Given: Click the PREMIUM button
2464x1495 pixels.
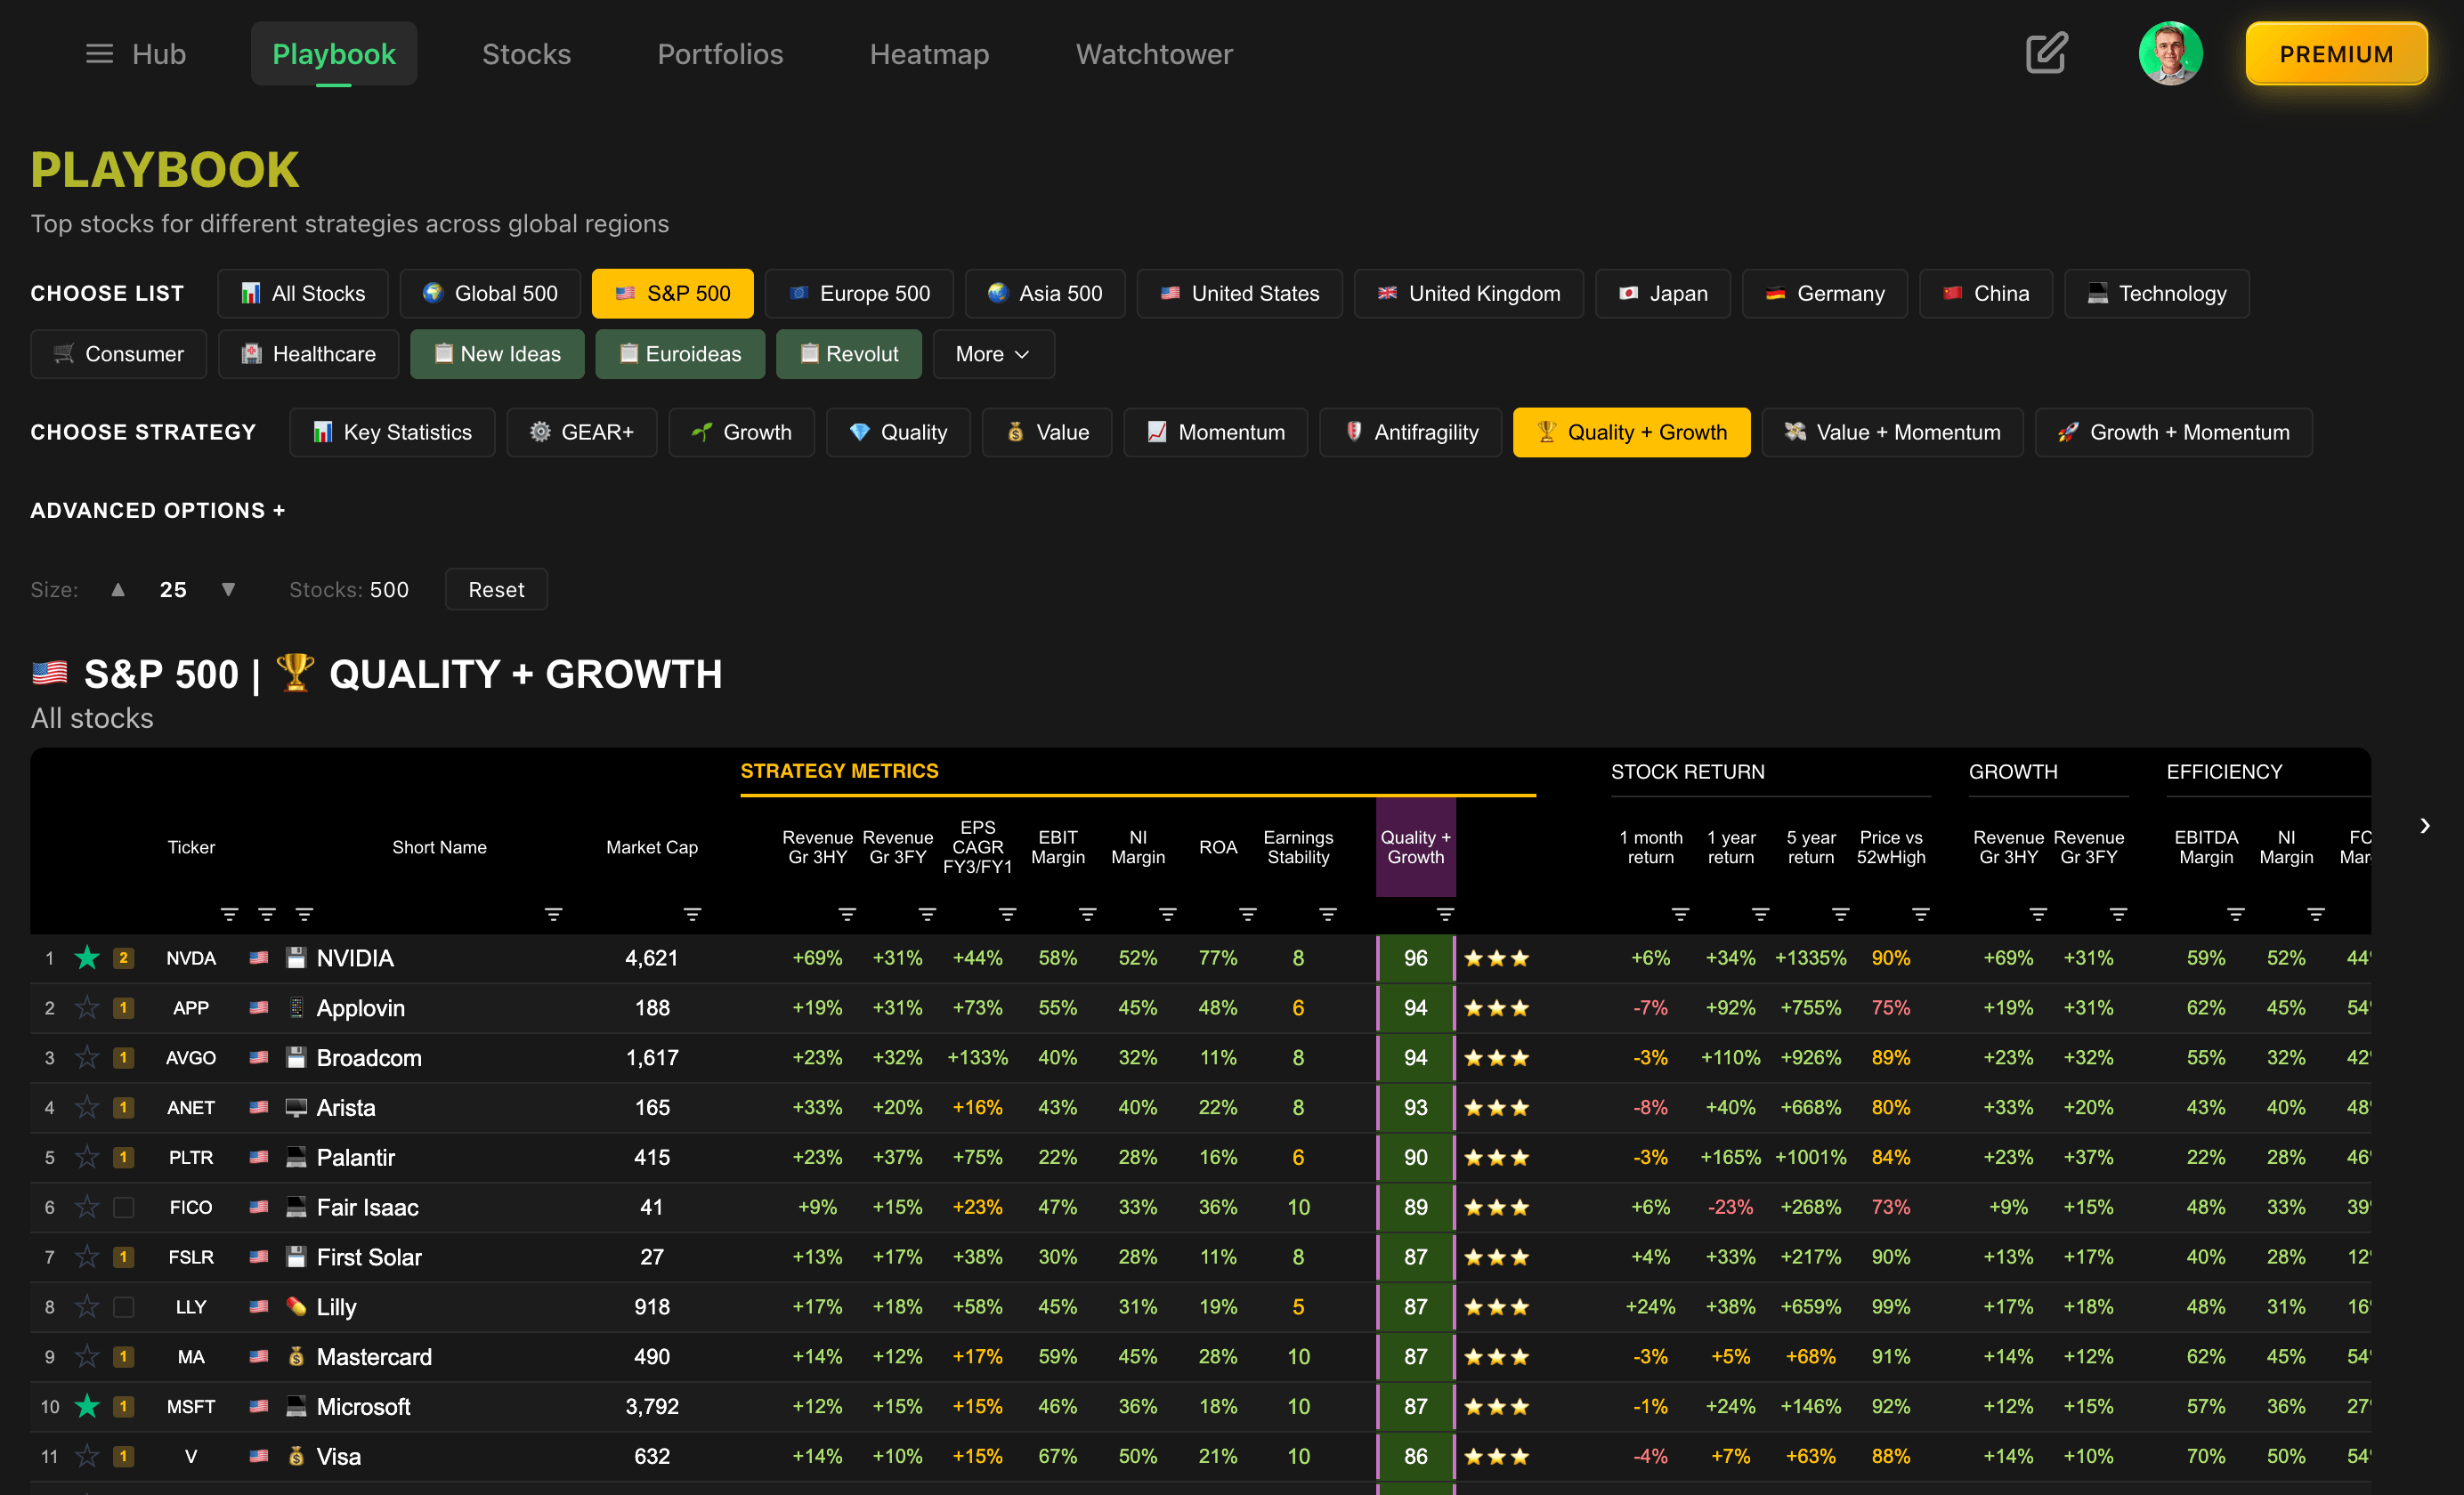Looking at the screenshot, I should point(2336,53).
